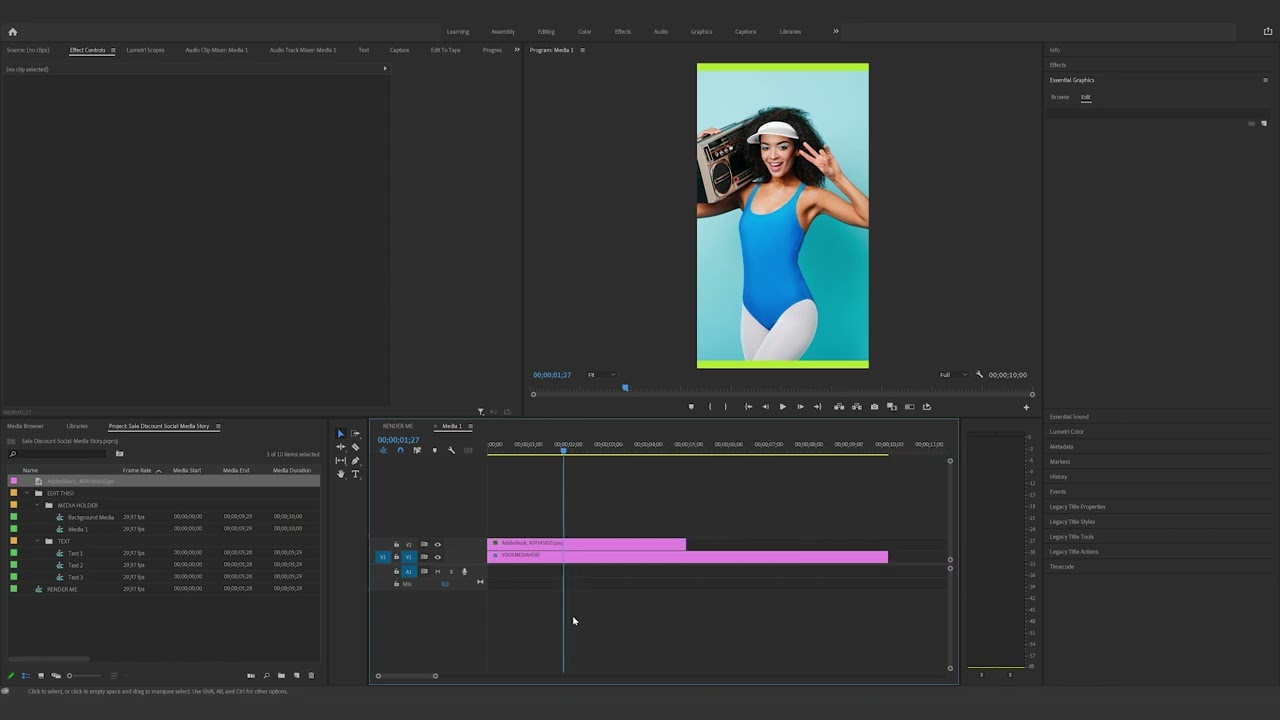Select the Hand tool
1280x720 pixels.
pos(340,474)
